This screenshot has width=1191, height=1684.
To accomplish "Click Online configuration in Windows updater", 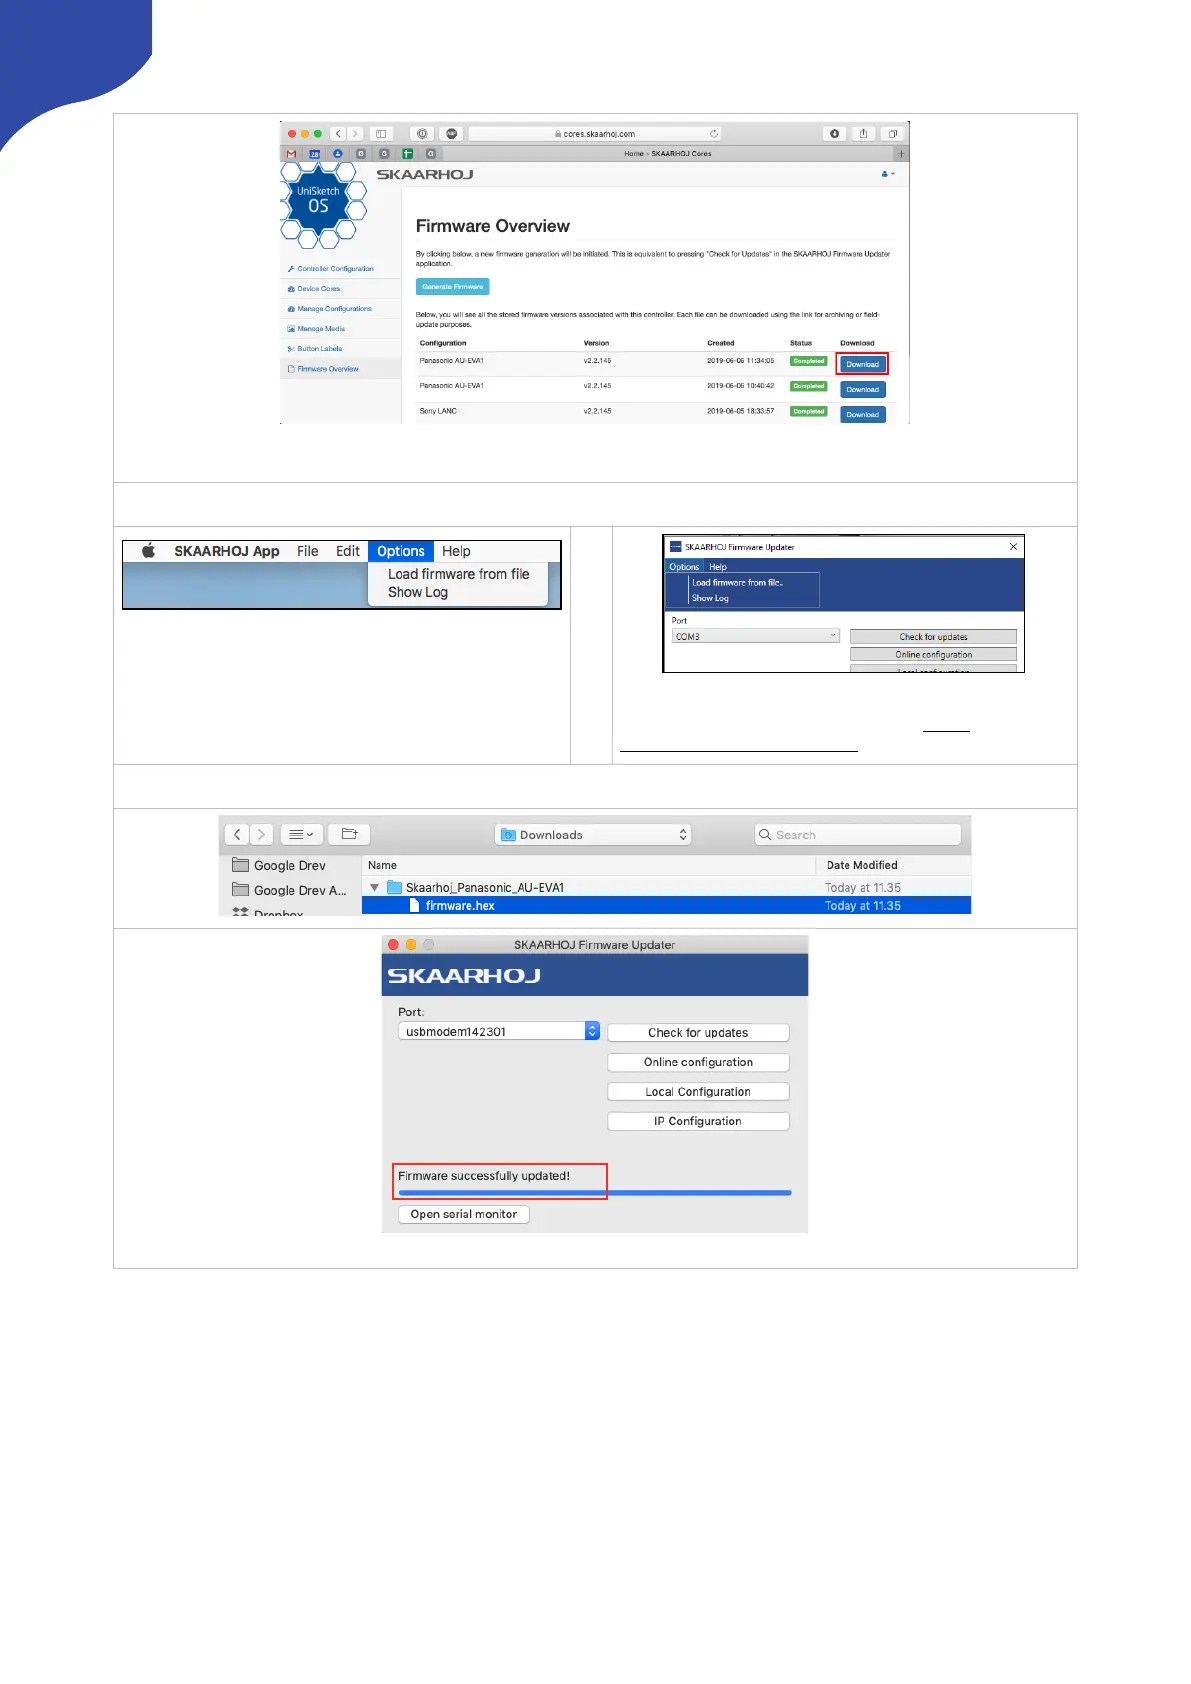I will 933,655.
